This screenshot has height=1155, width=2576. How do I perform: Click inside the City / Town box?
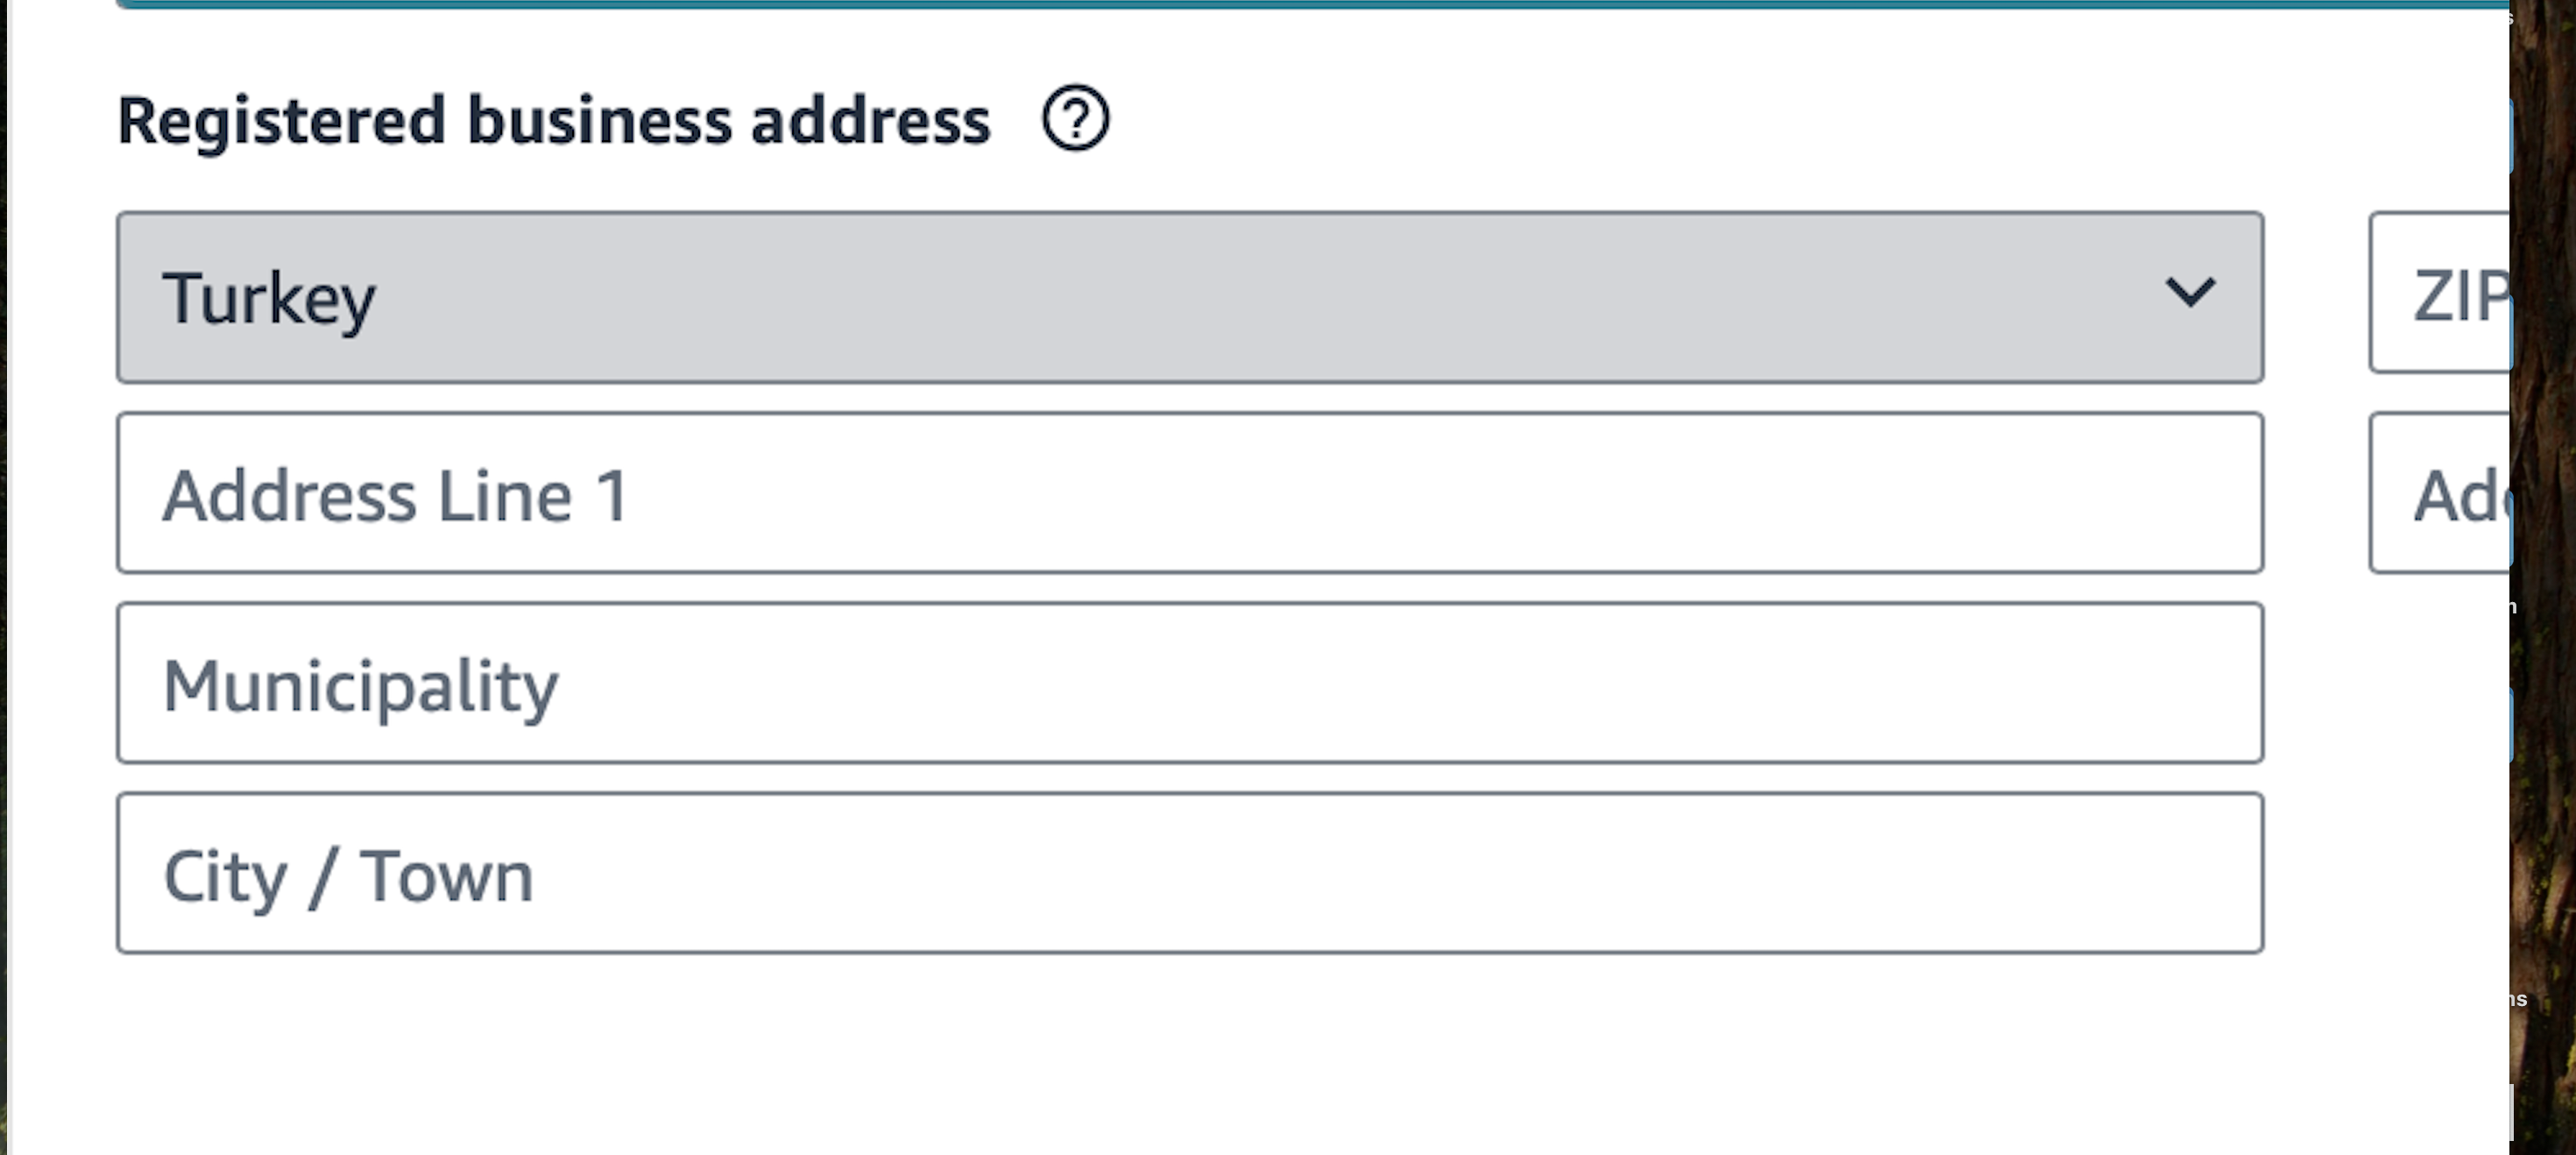tap(1190, 873)
